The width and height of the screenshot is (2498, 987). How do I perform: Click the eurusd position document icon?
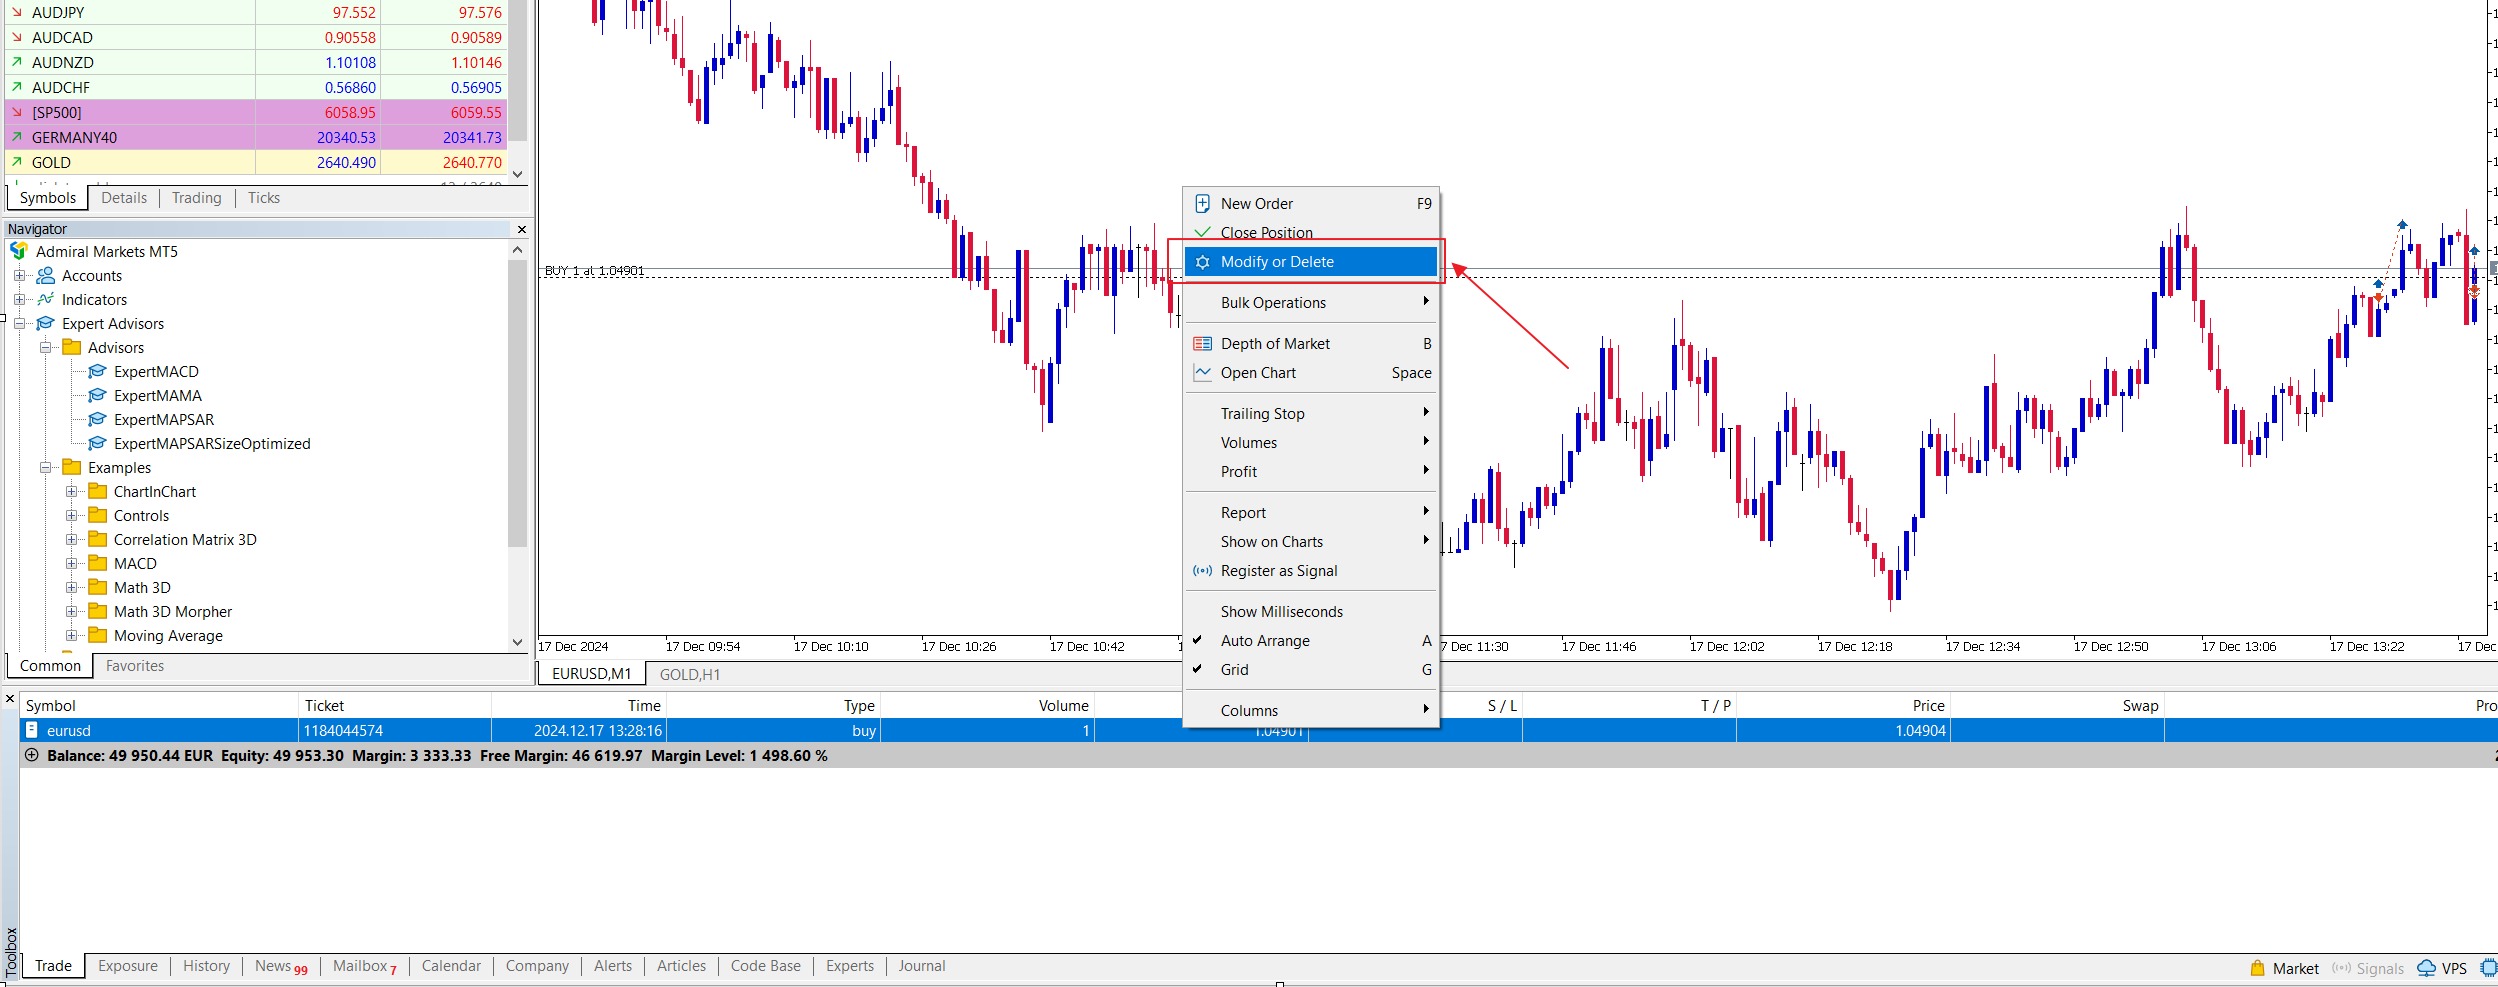tap(32, 730)
